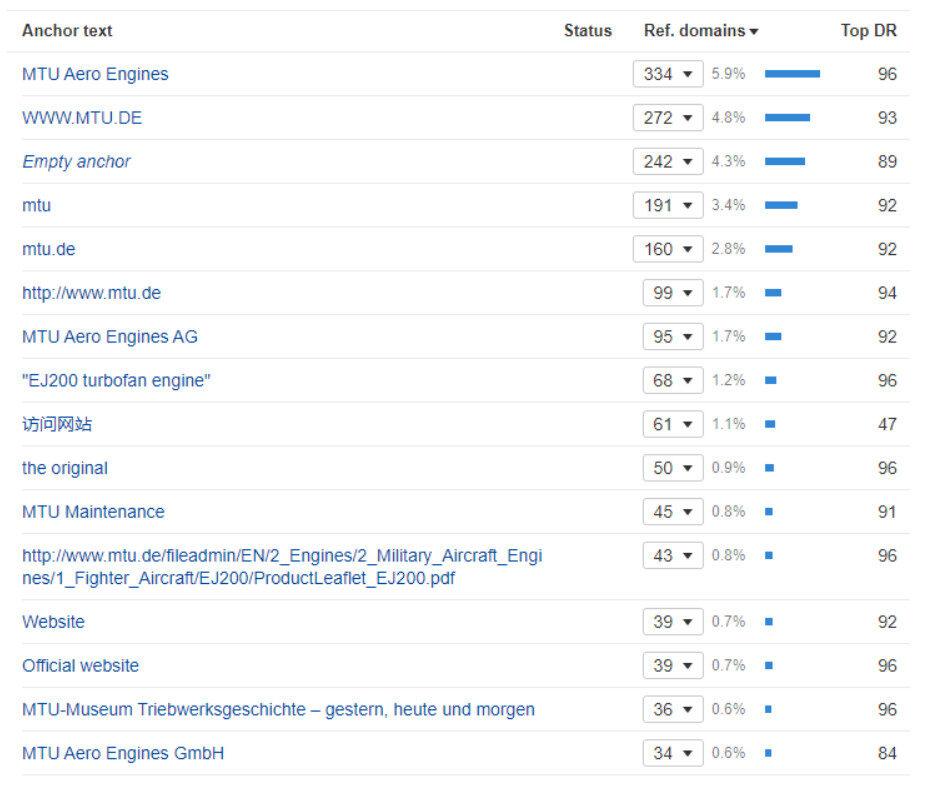This screenshot has width=928, height=790.
Task: Open the 191 referring domains dropdown
Action: click(x=668, y=206)
